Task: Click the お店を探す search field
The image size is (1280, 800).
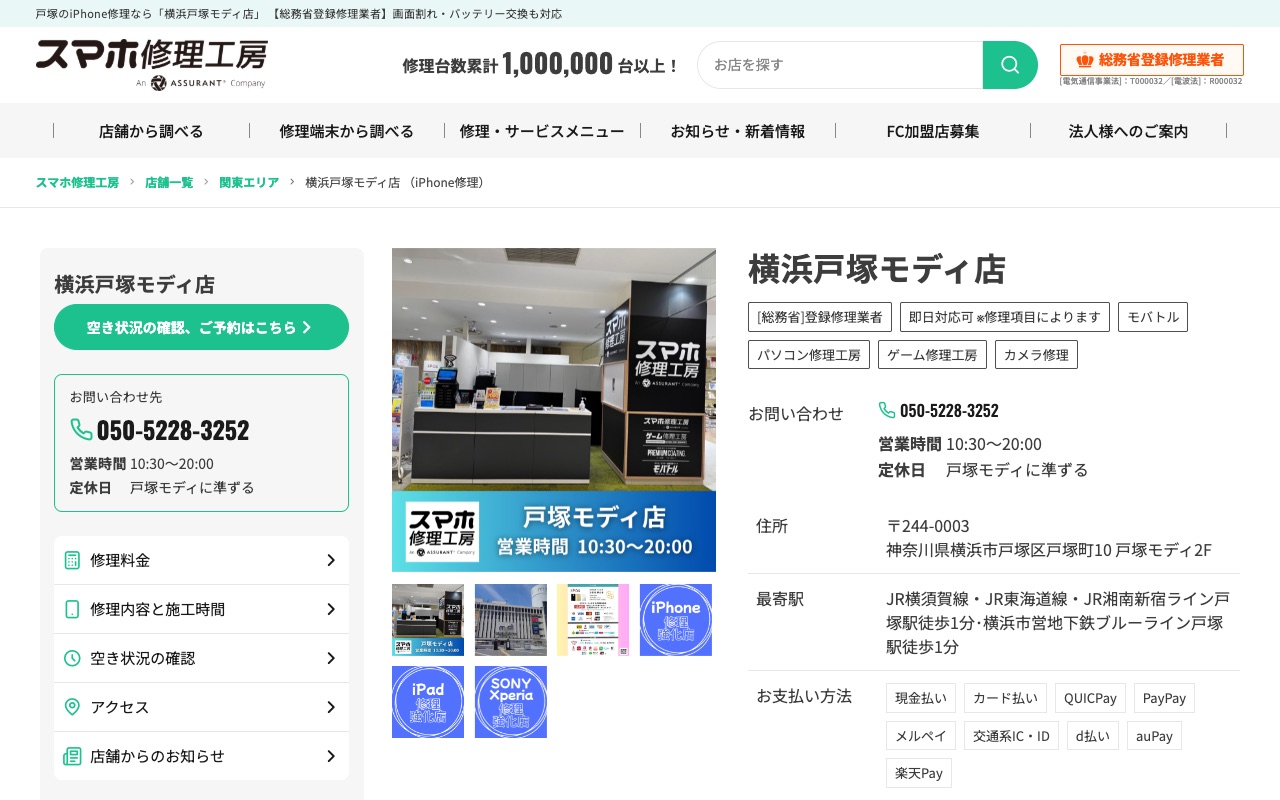Action: (x=840, y=65)
